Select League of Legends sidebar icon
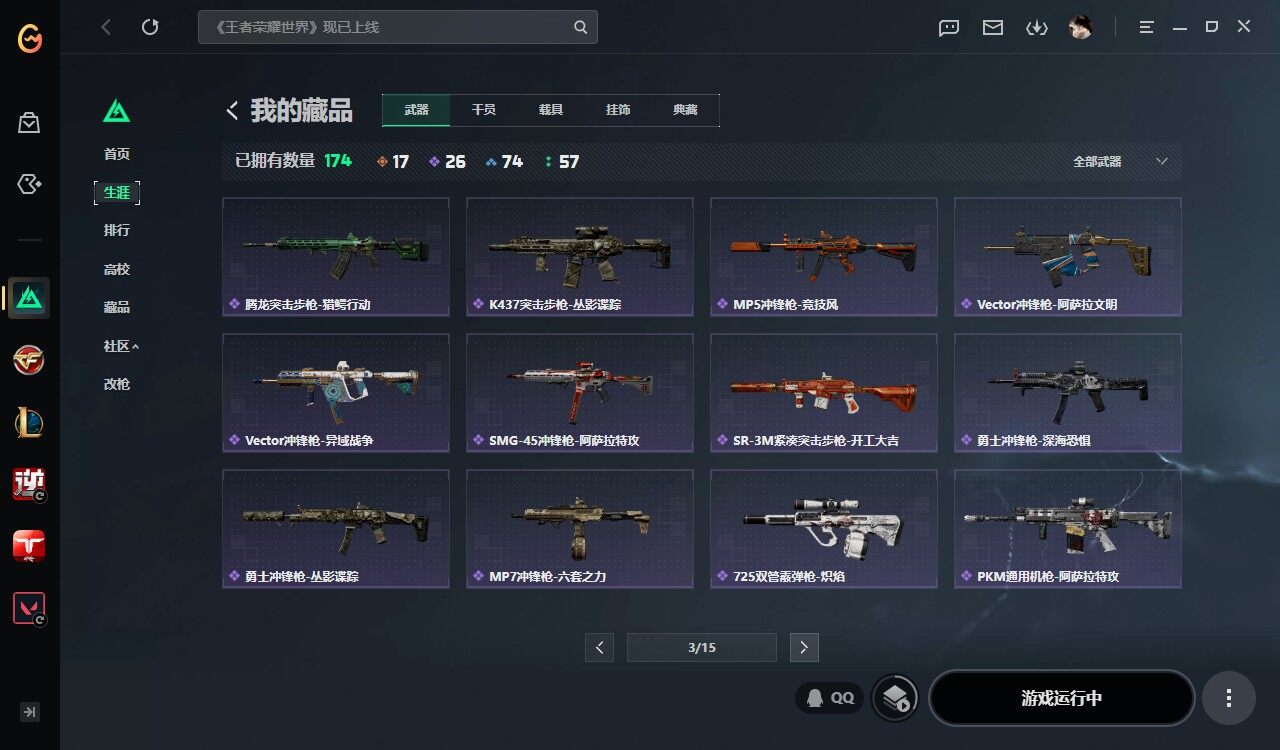1280x750 pixels. click(x=29, y=422)
